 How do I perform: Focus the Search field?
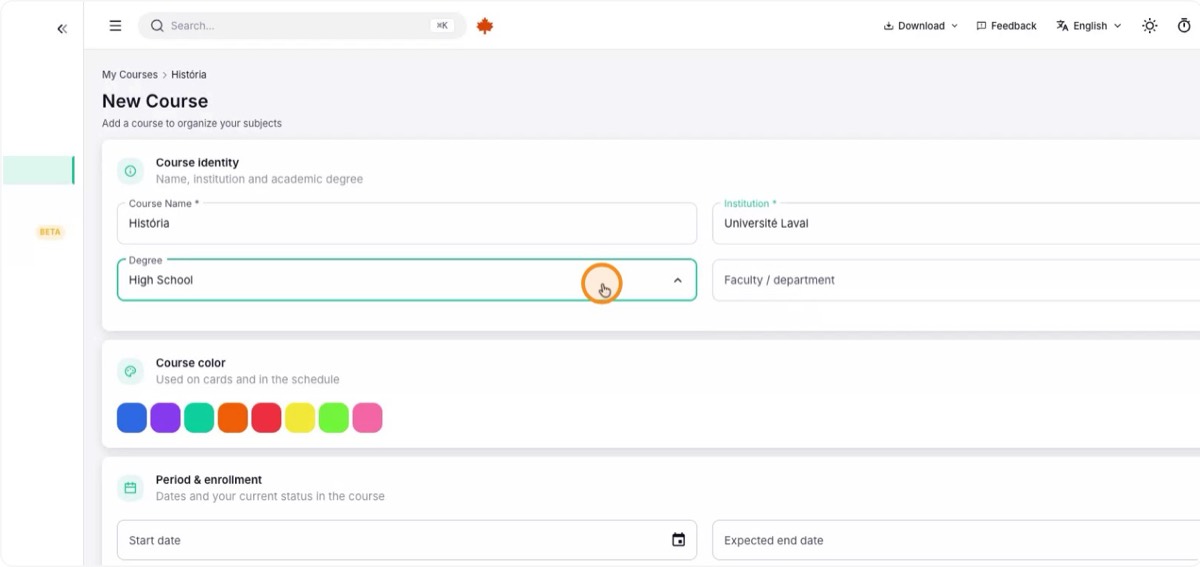(x=302, y=26)
